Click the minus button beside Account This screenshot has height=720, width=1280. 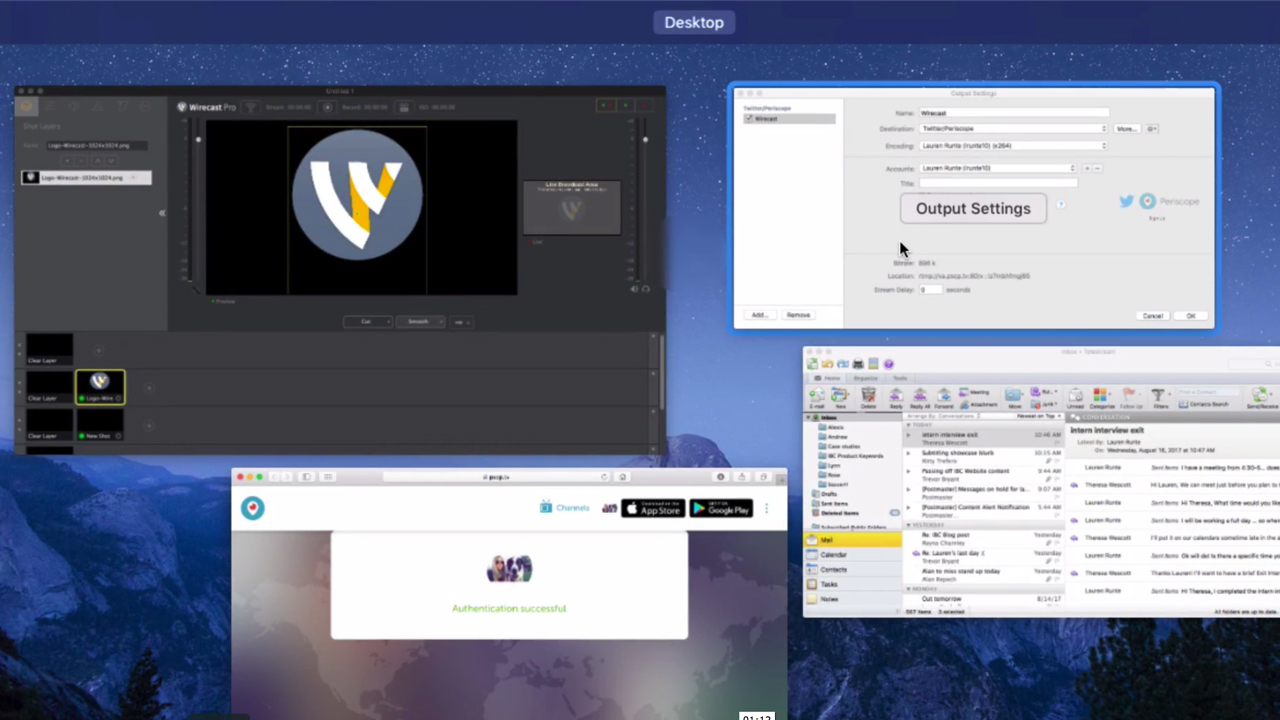coord(1097,168)
